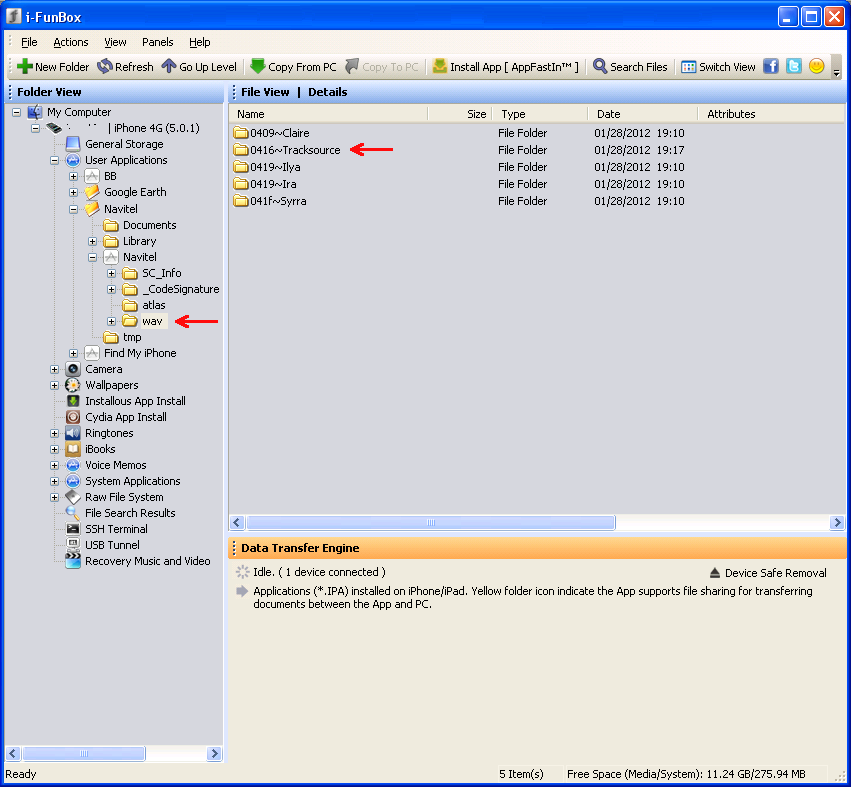The height and width of the screenshot is (787, 851).
Task: Switch to the Details tab
Action: click(327, 92)
